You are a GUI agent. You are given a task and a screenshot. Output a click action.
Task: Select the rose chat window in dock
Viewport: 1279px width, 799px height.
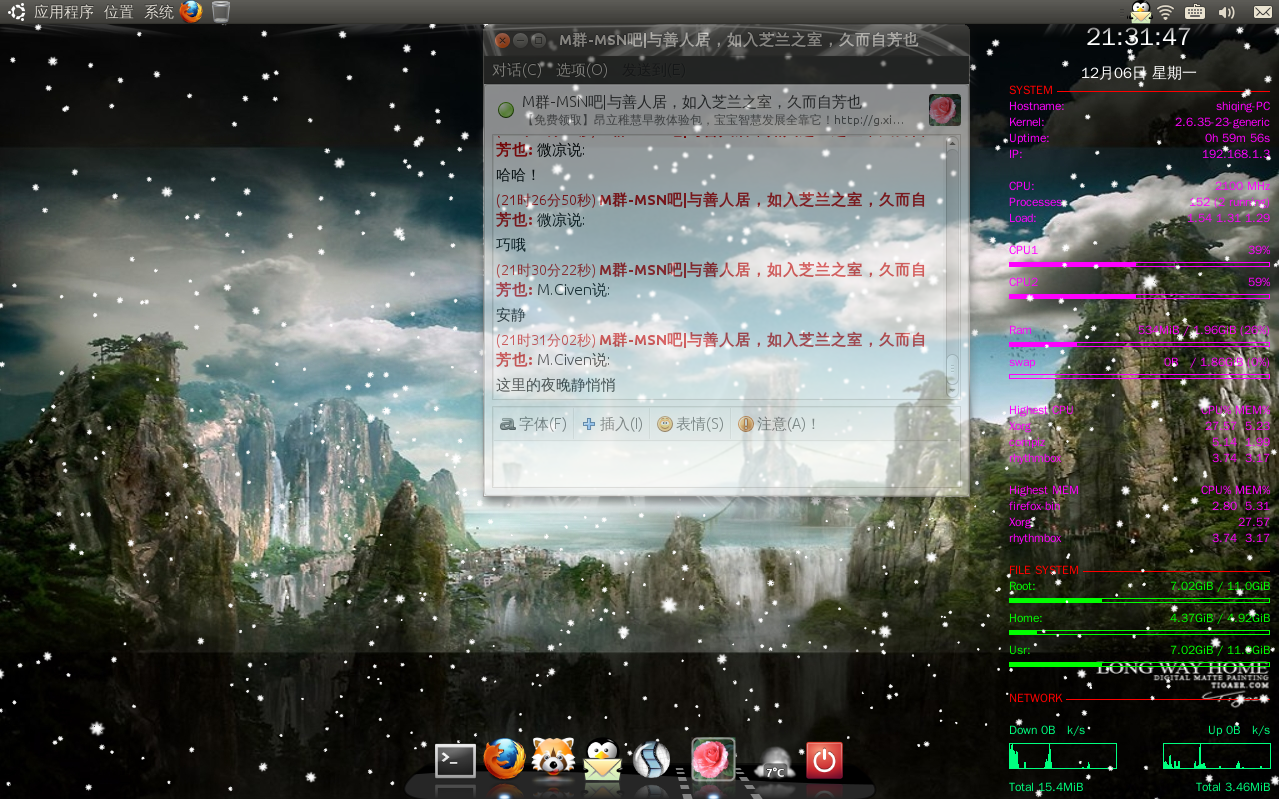pyautogui.click(x=713, y=760)
